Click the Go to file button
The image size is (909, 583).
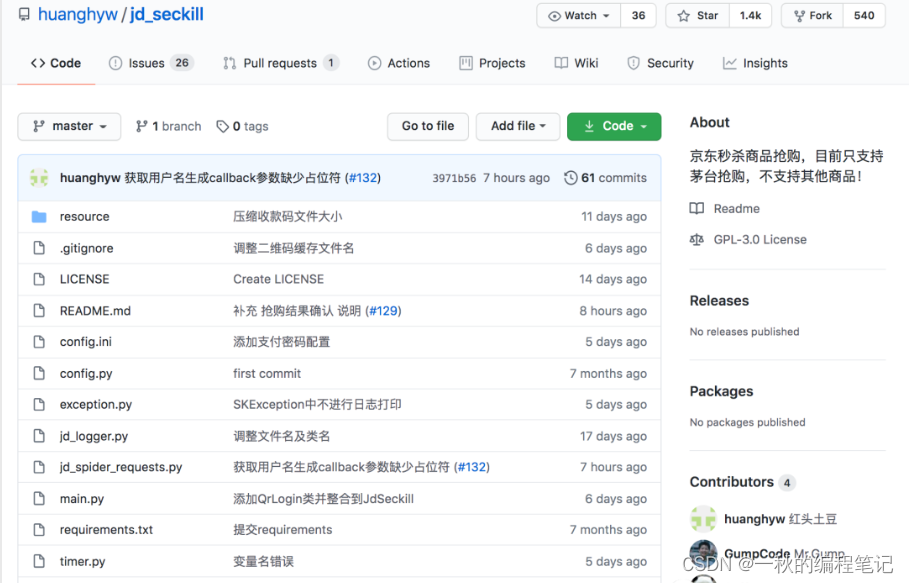point(428,126)
